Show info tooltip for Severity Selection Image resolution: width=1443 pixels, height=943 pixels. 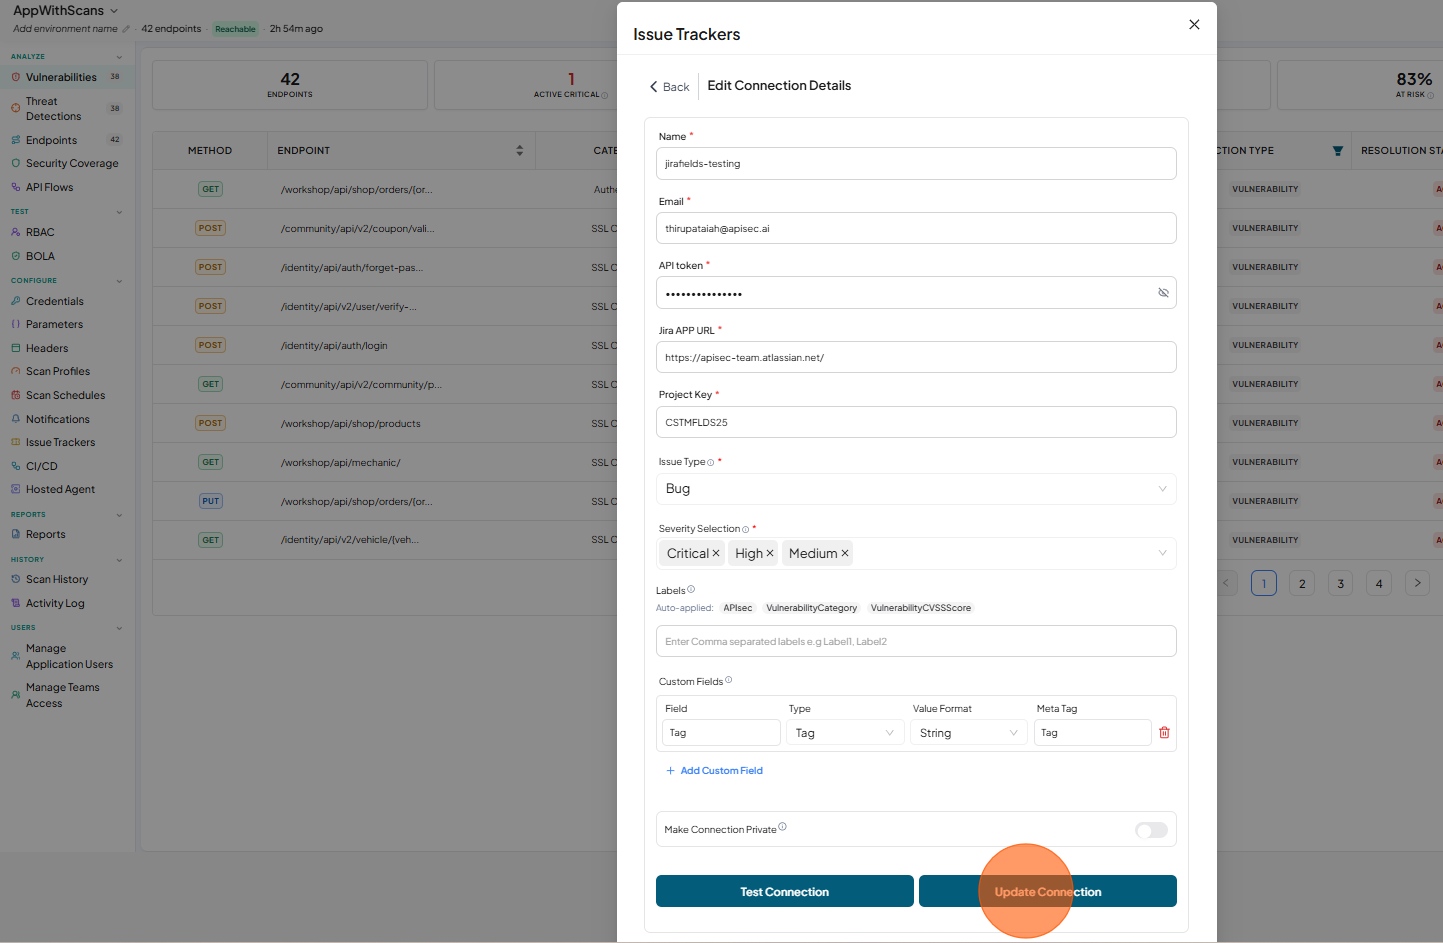pos(745,529)
